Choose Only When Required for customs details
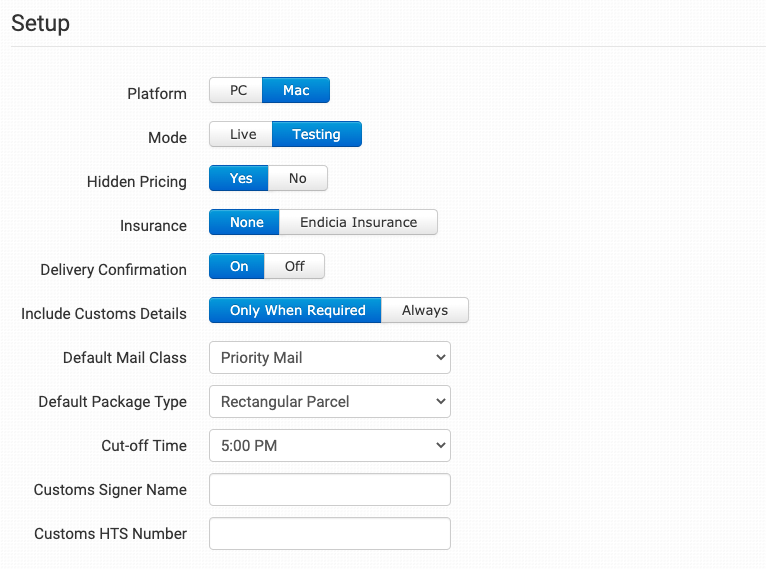Image resolution: width=766 pixels, height=569 pixels. [297, 311]
